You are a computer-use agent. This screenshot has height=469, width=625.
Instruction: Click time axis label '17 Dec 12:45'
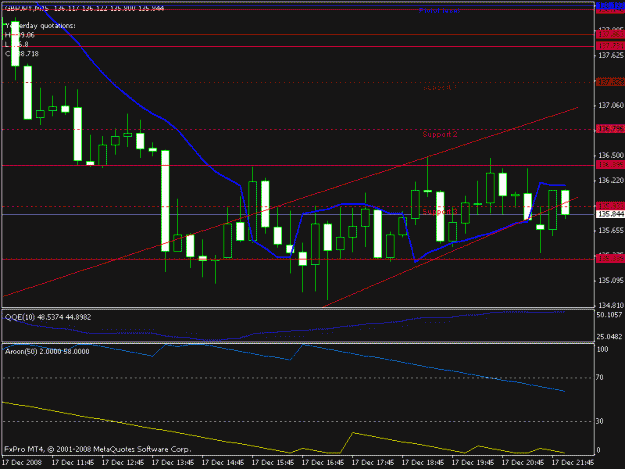click(x=123, y=462)
